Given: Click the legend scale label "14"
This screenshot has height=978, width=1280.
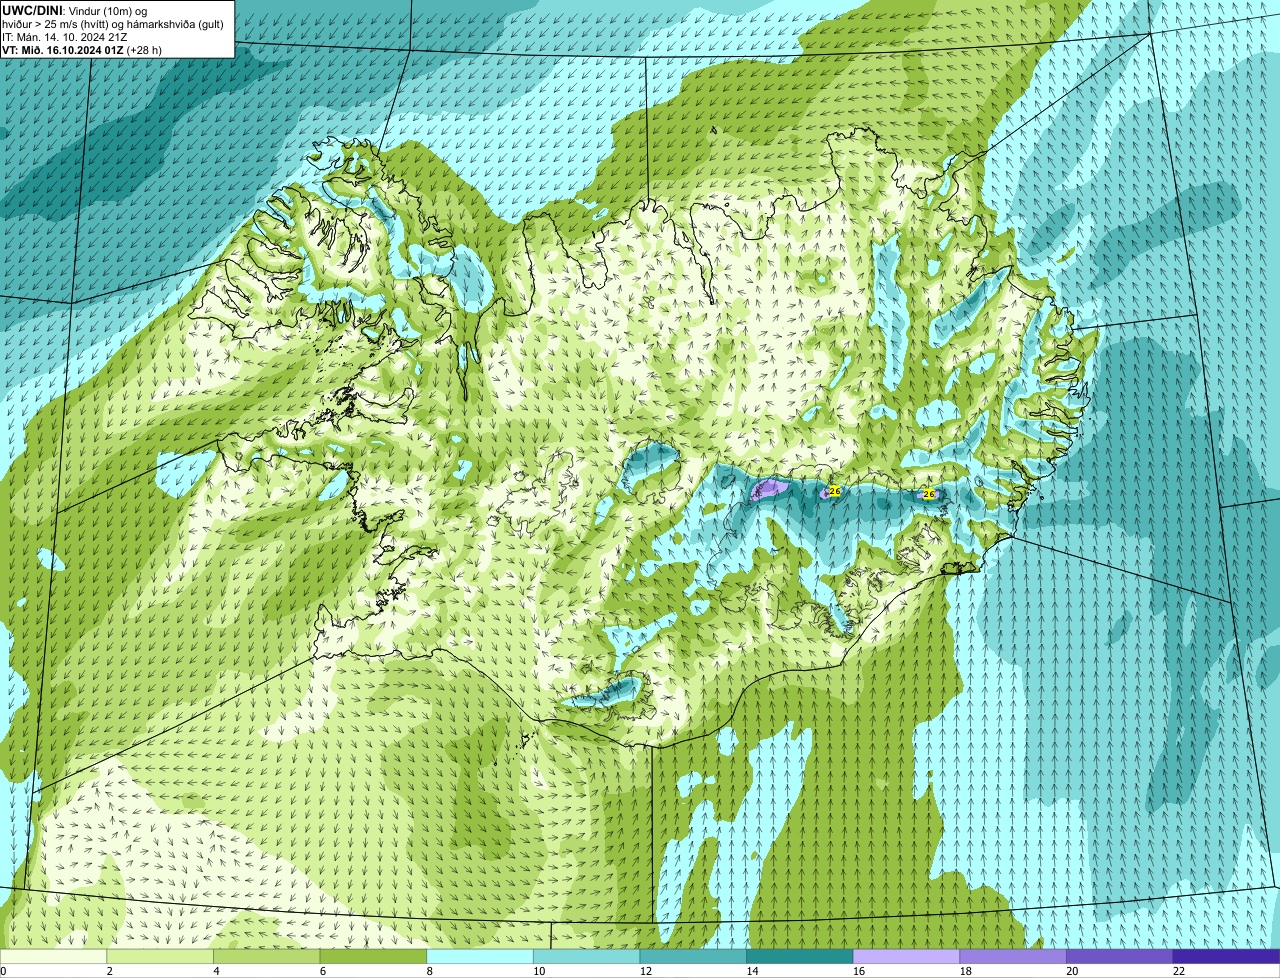Looking at the screenshot, I should (x=752, y=971).
